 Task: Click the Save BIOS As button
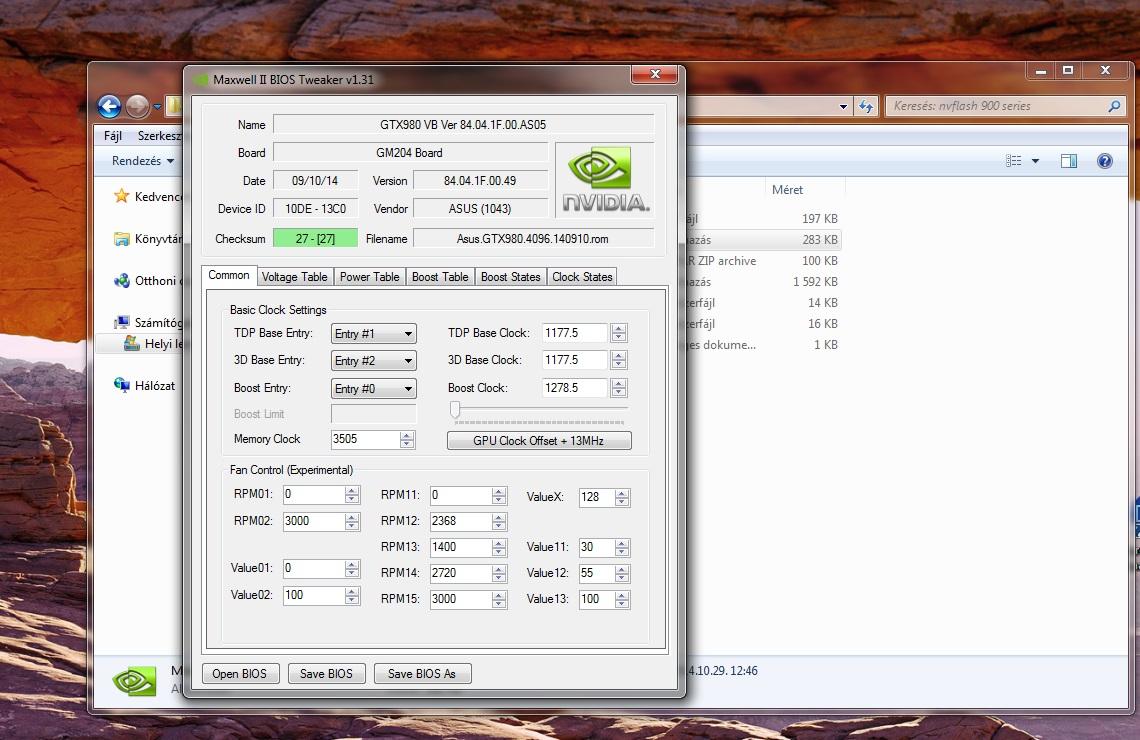[422, 673]
